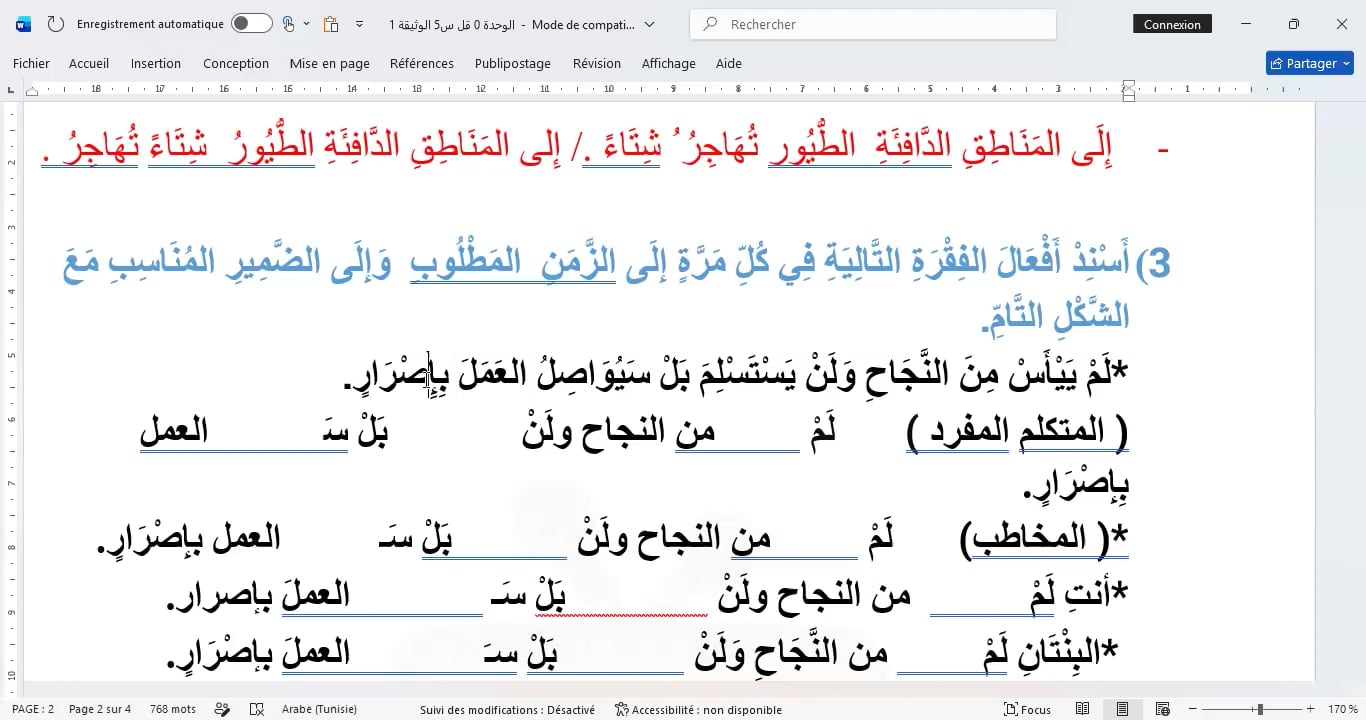Open the Publipostage tab
1366x720 pixels.
pos(513,63)
